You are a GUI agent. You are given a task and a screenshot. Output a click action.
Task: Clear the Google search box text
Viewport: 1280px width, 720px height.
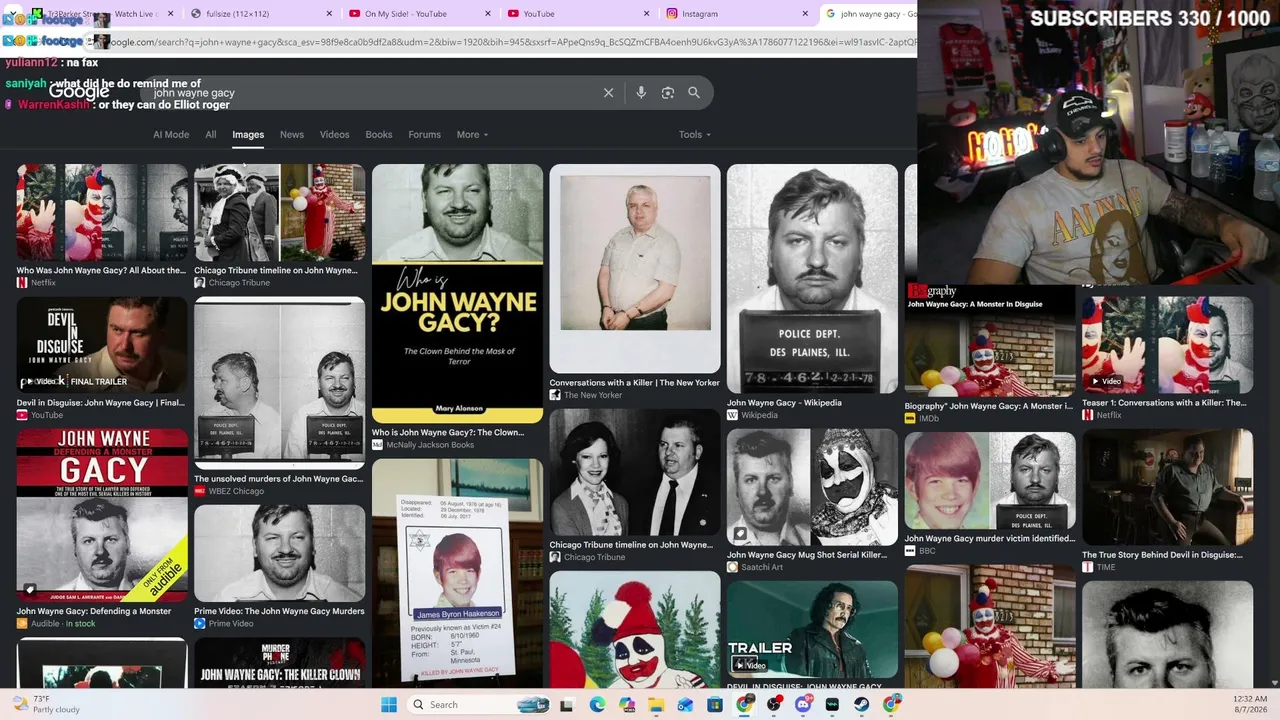coord(608,93)
